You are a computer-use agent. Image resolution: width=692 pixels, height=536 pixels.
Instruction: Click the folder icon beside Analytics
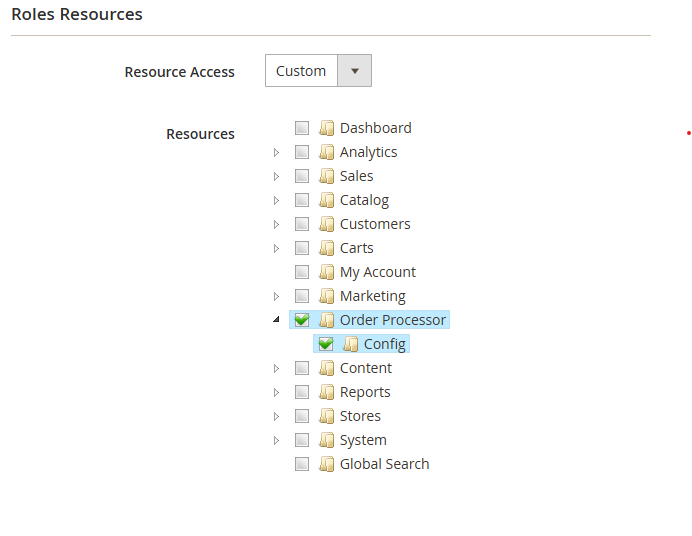[326, 152]
